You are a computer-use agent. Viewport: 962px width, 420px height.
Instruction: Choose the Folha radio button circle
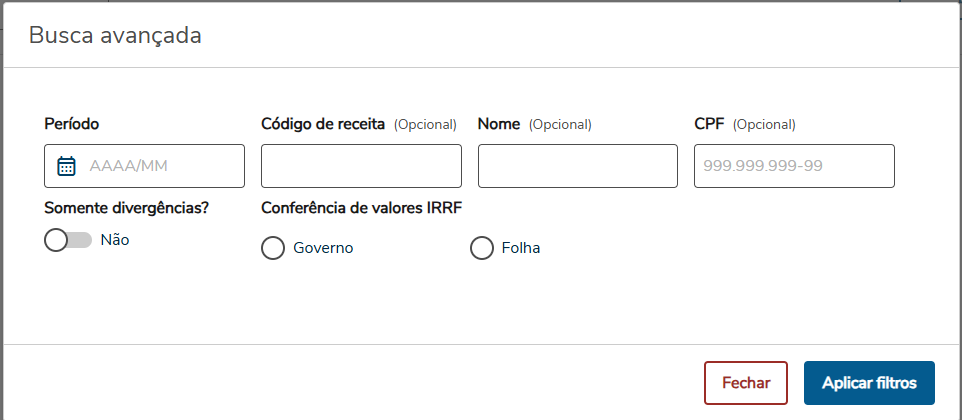[482, 248]
